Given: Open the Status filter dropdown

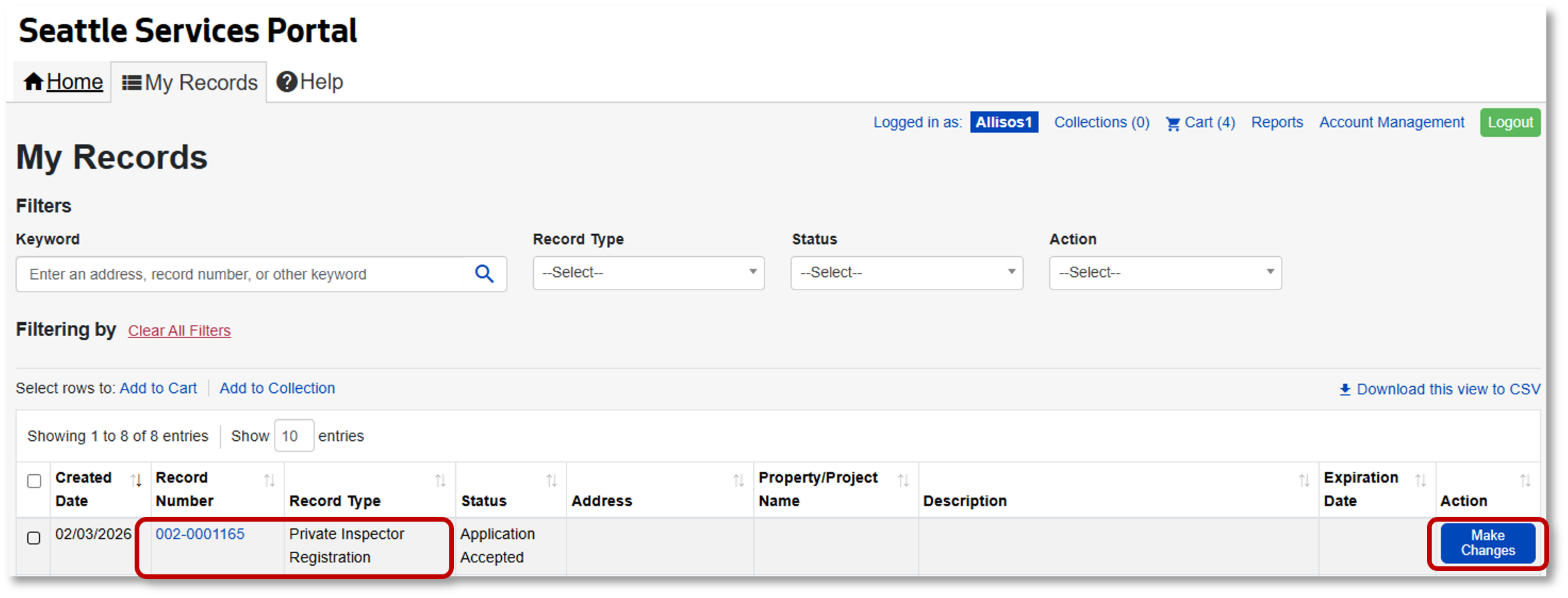Looking at the screenshot, I should coord(907,273).
